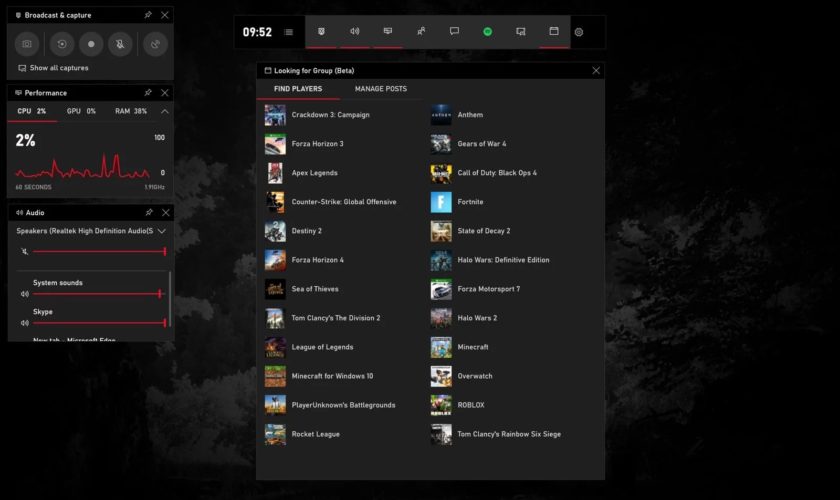The width and height of the screenshot is (840, 500).
Task: Toggle the Performance widget in top bar
Action: [x=388, y=32]
